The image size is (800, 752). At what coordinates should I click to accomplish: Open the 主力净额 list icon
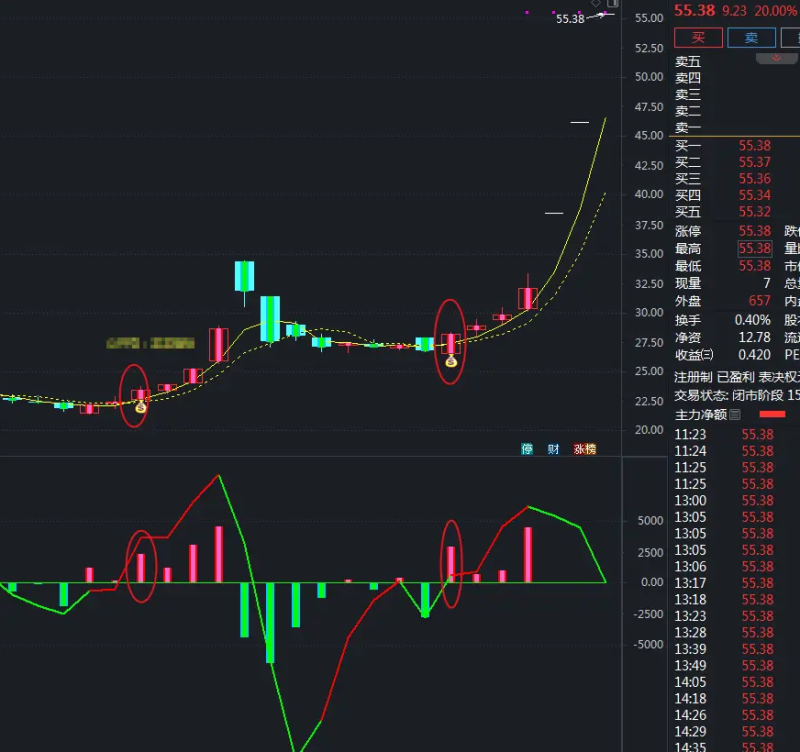[735, 414]
